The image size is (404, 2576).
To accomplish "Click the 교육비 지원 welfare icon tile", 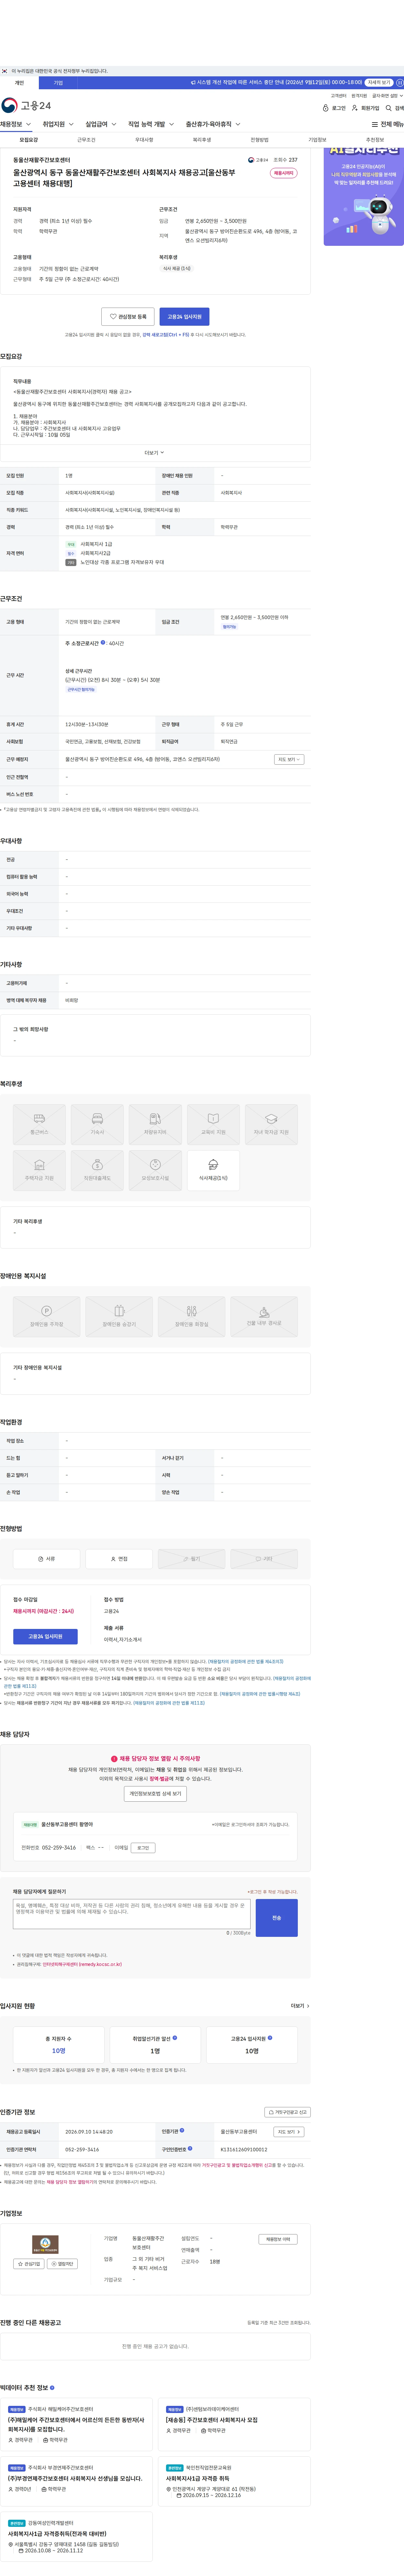I will tap(213, 1124).
